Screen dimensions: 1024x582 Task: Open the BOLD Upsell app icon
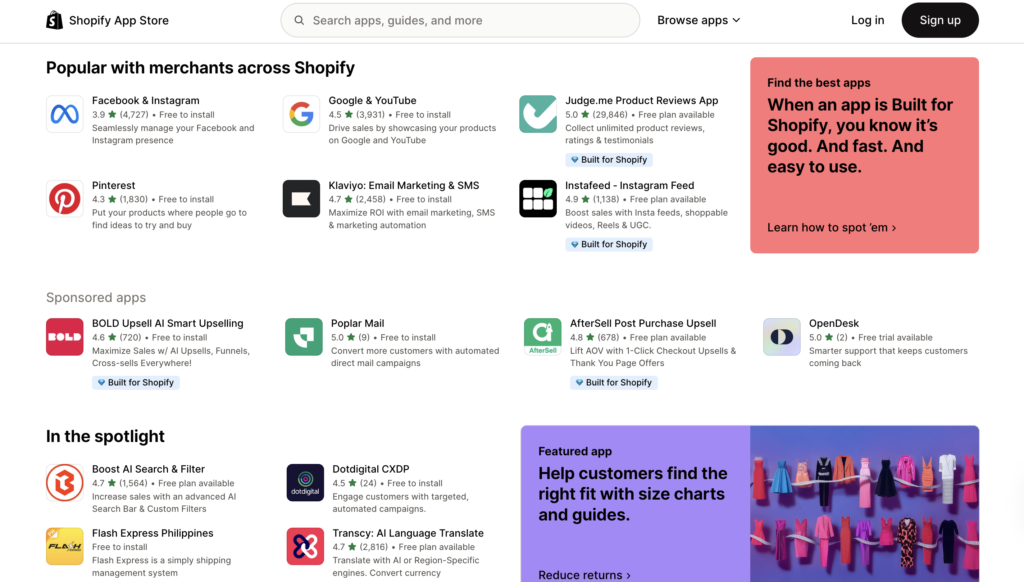(x=65, y=337)
